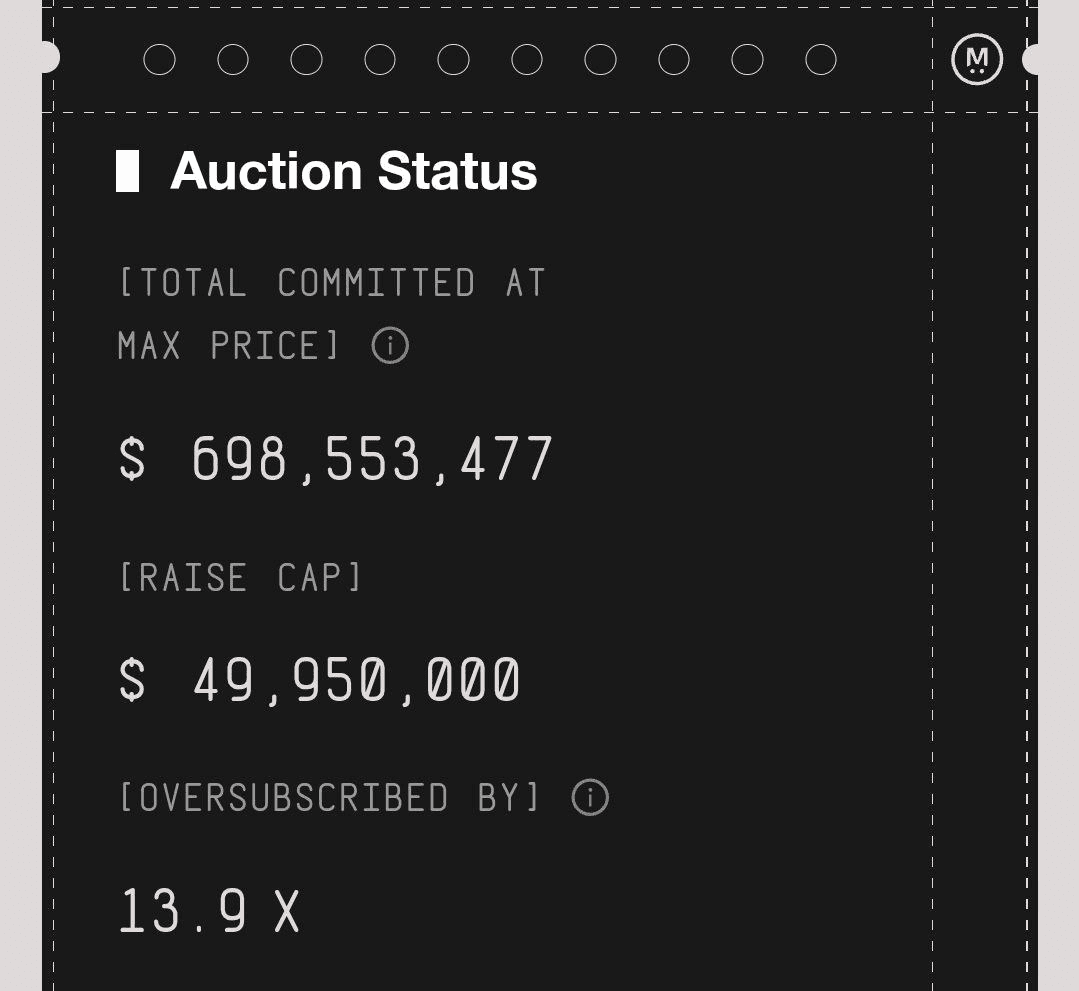
Task: Select the first circle in the dot row
Action: (x=160, y=60)
